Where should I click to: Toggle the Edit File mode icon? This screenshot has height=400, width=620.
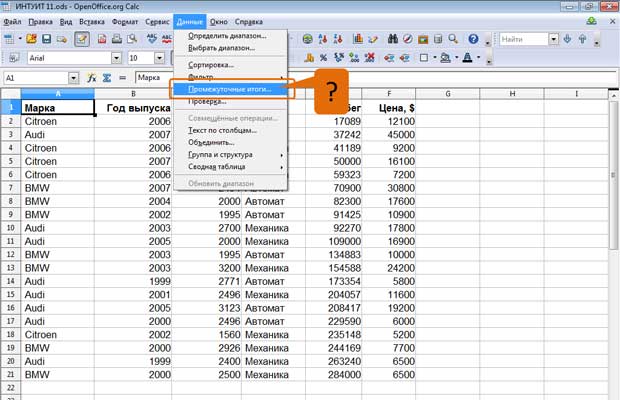point(82,39)
